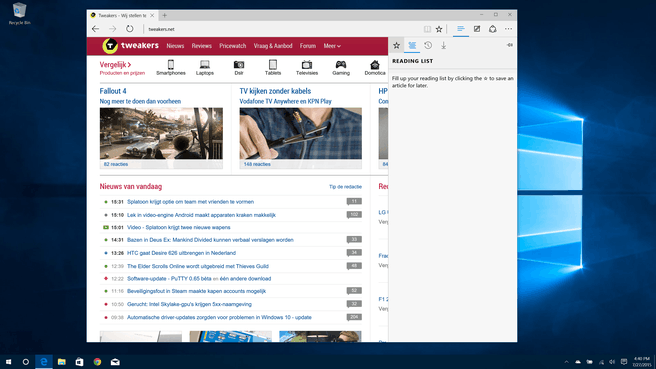
Task: Refresh the tweakers.net page
Action: tap(130, 29)
